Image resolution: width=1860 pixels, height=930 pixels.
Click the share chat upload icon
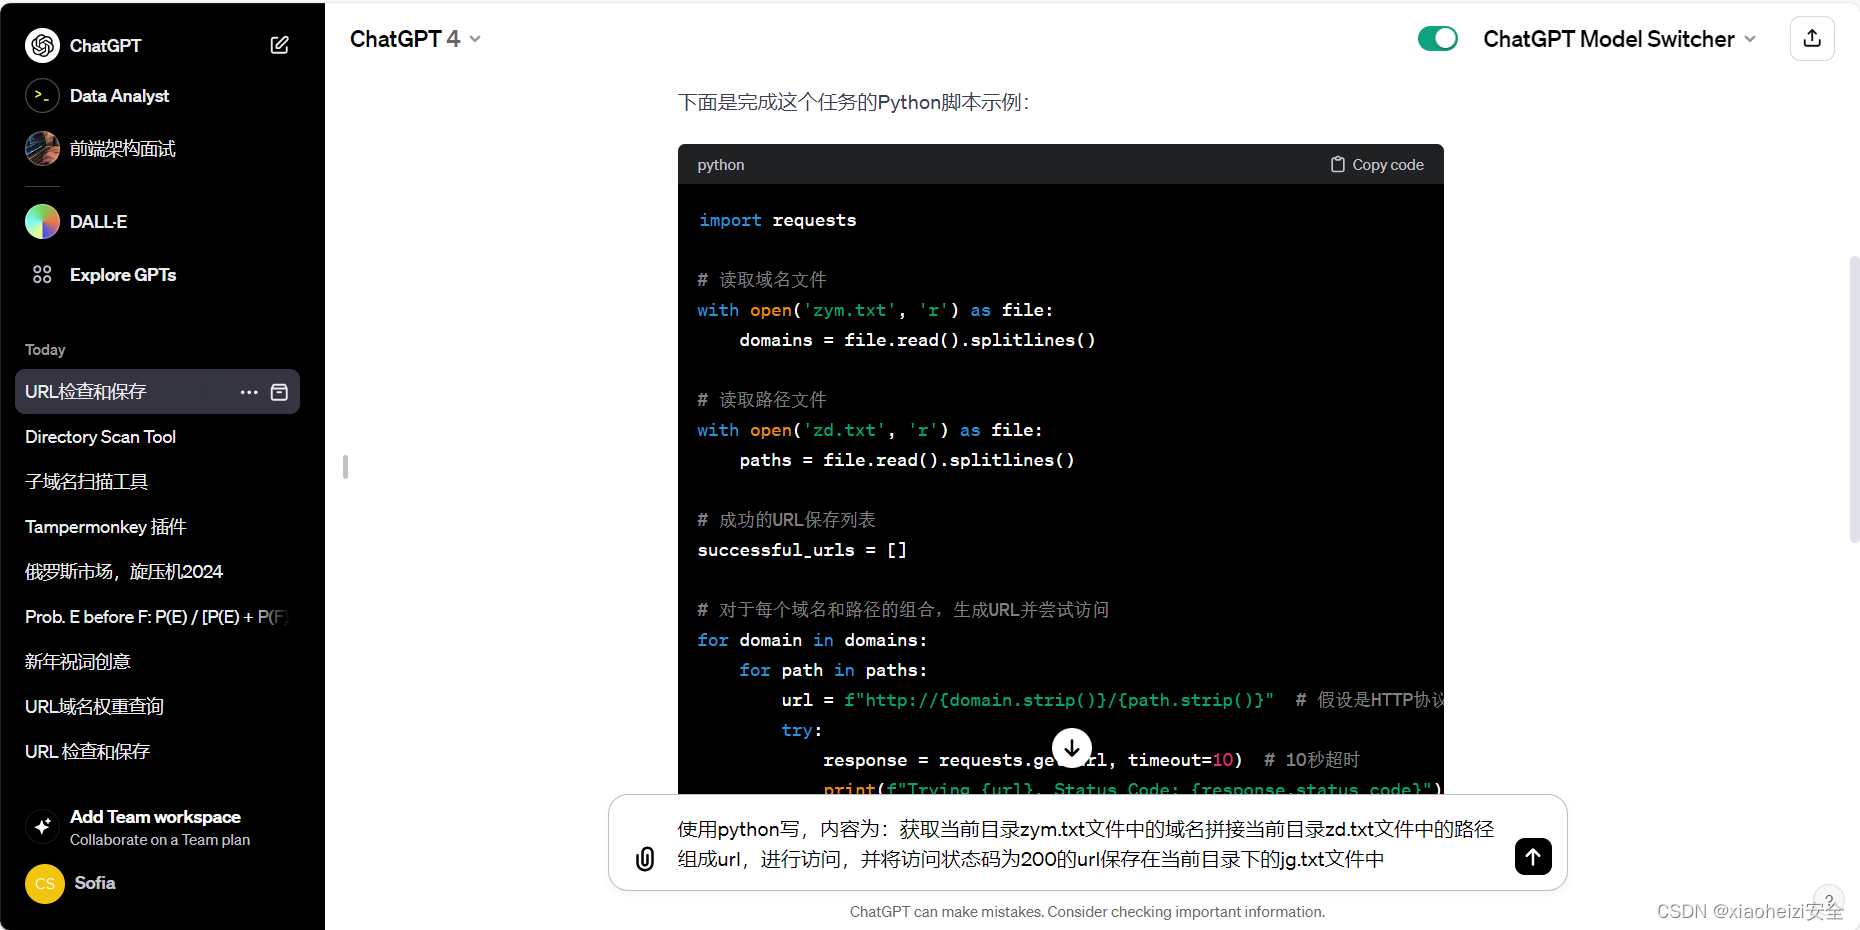[1812, 39]
